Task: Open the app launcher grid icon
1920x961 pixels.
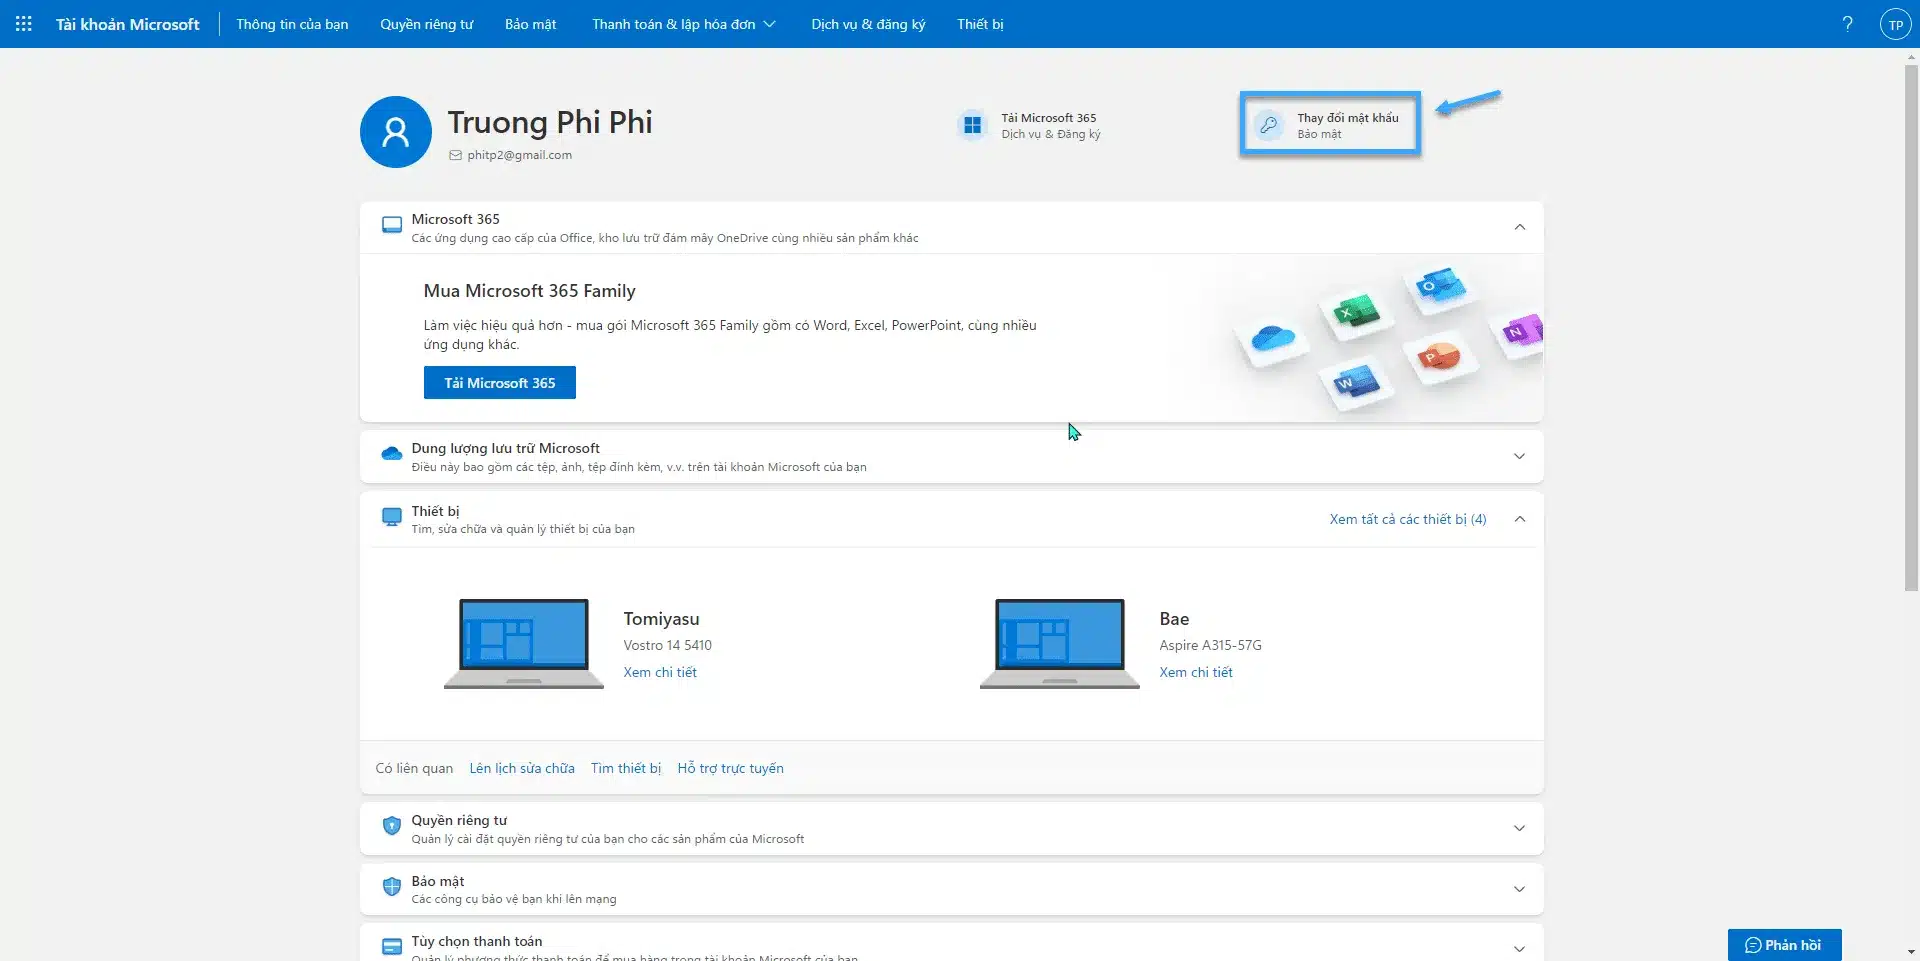Action: point(24,24)
